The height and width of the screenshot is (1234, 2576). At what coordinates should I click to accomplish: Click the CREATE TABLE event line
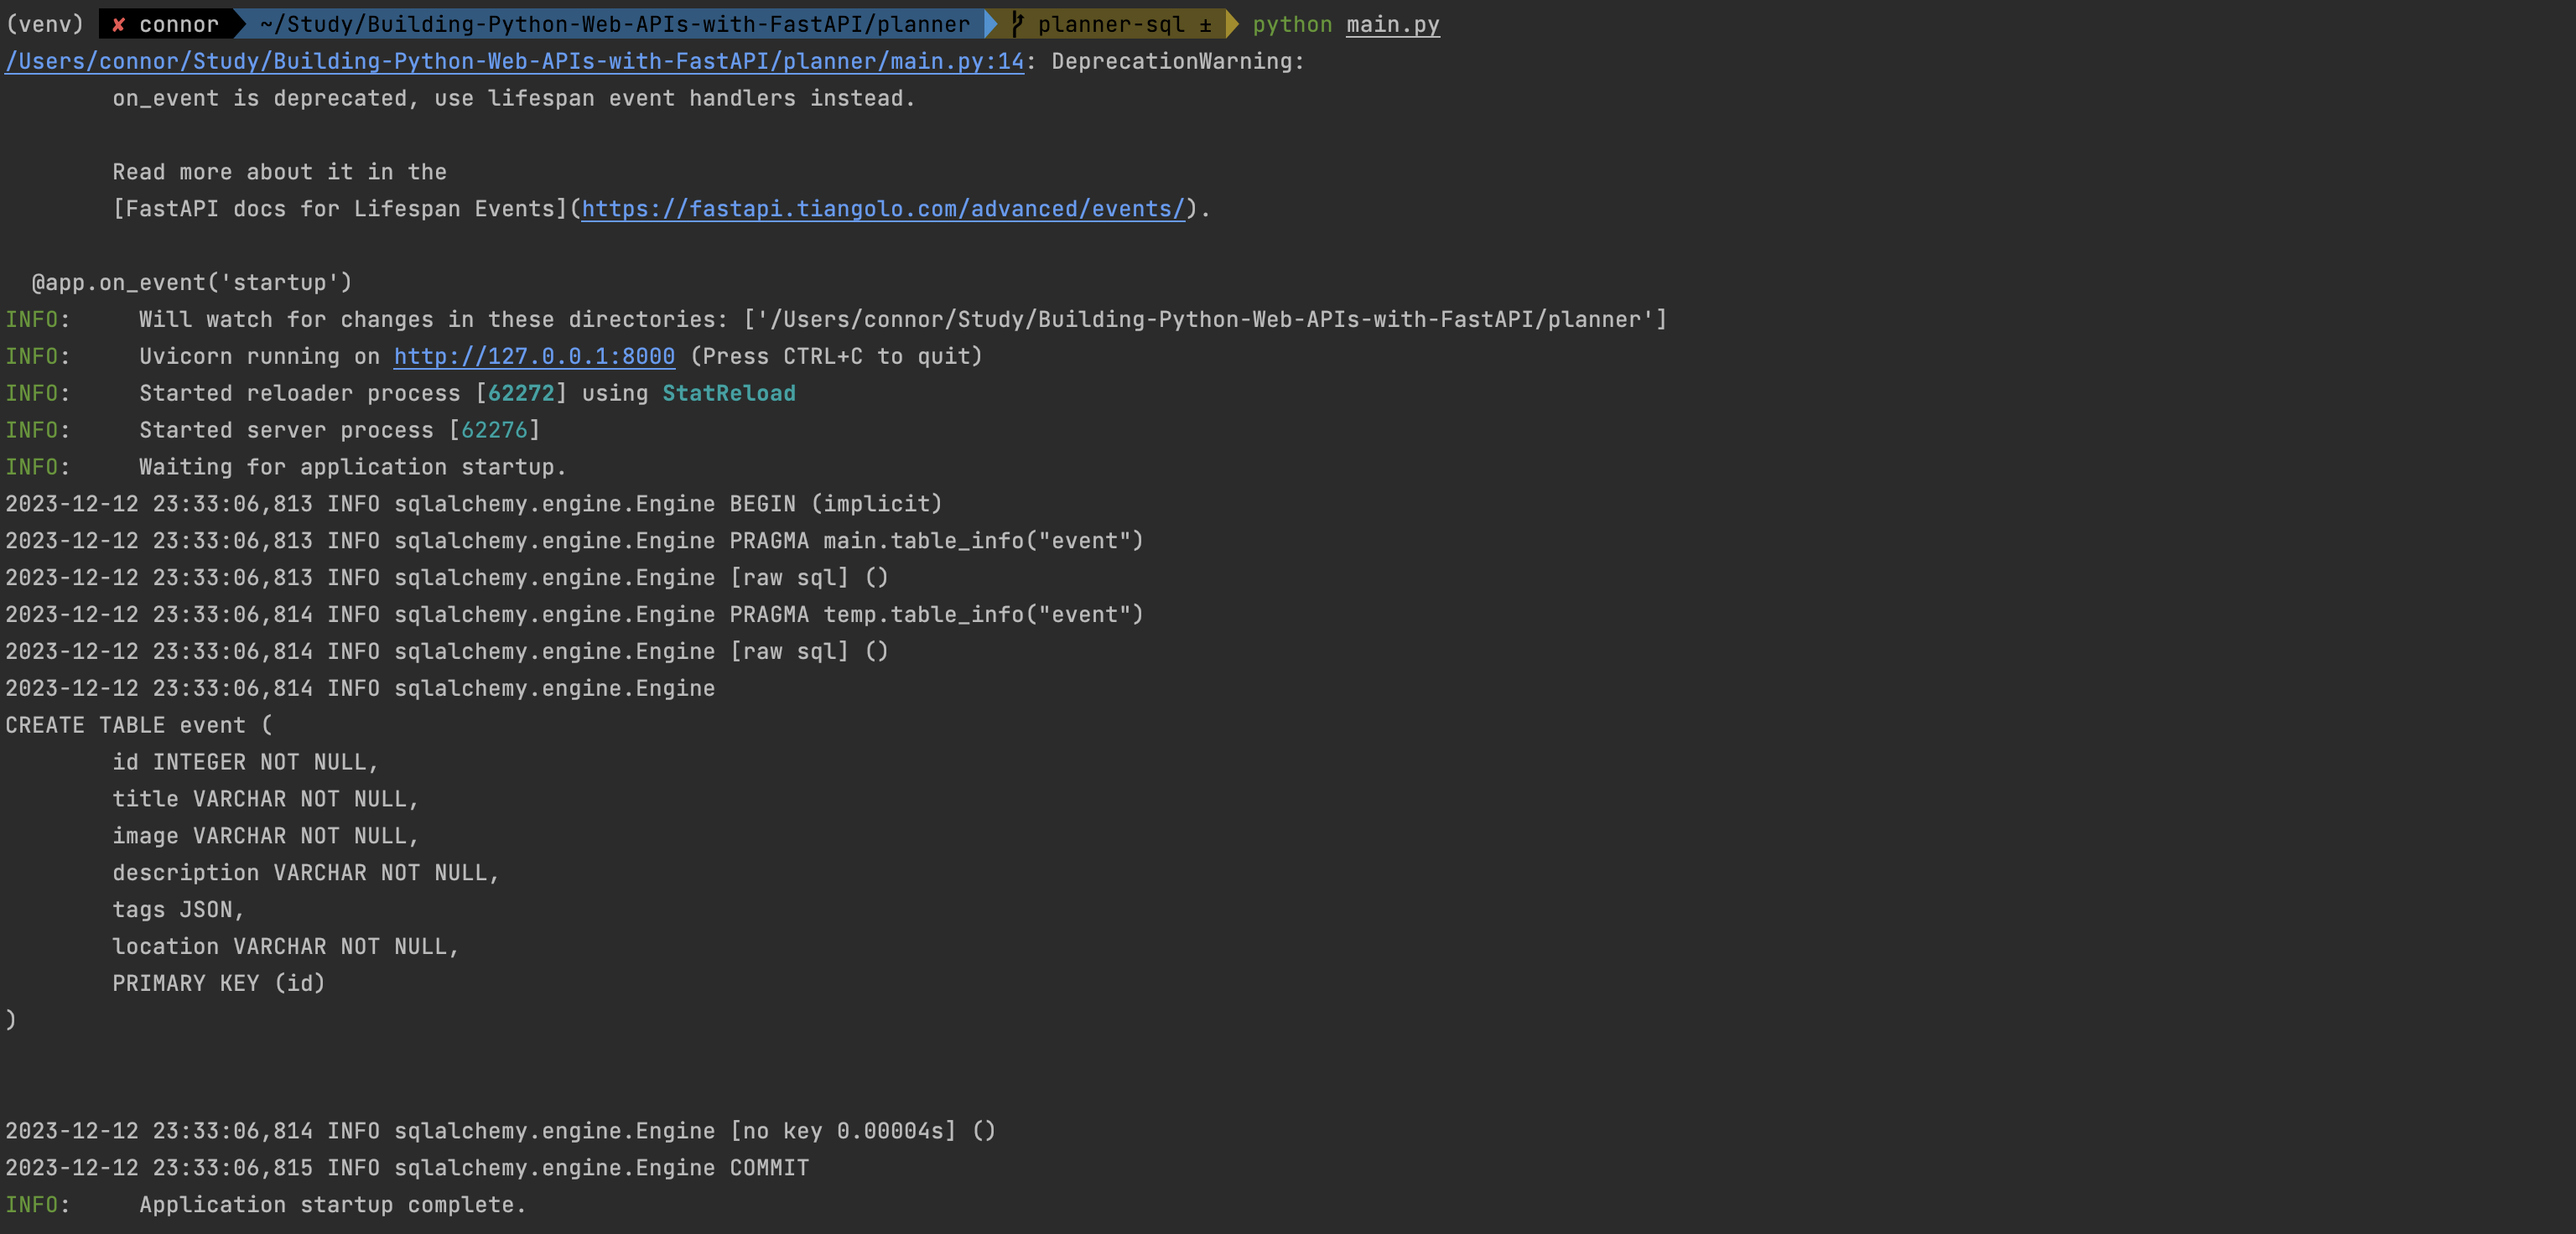pyautogui.click(x=138, y=725)
